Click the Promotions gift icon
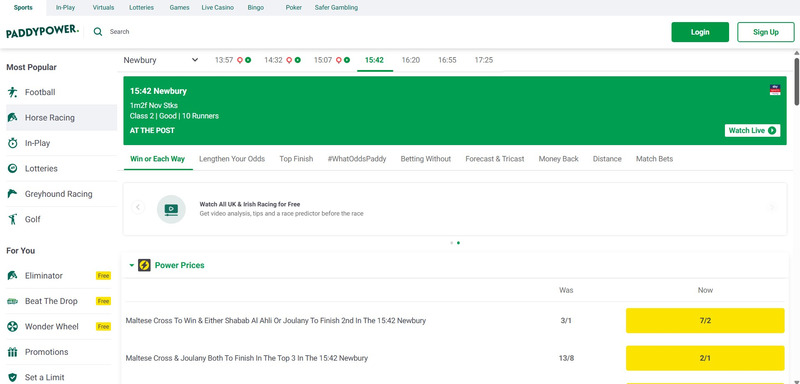 12,352
